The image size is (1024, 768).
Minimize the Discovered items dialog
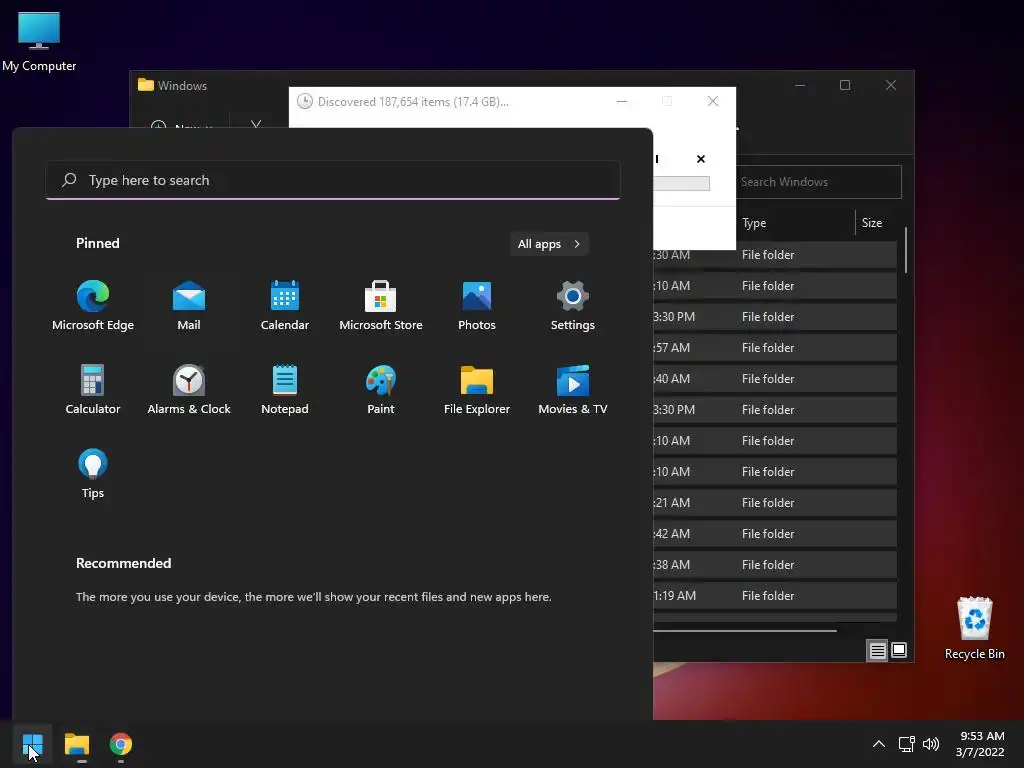pos(622,101)
